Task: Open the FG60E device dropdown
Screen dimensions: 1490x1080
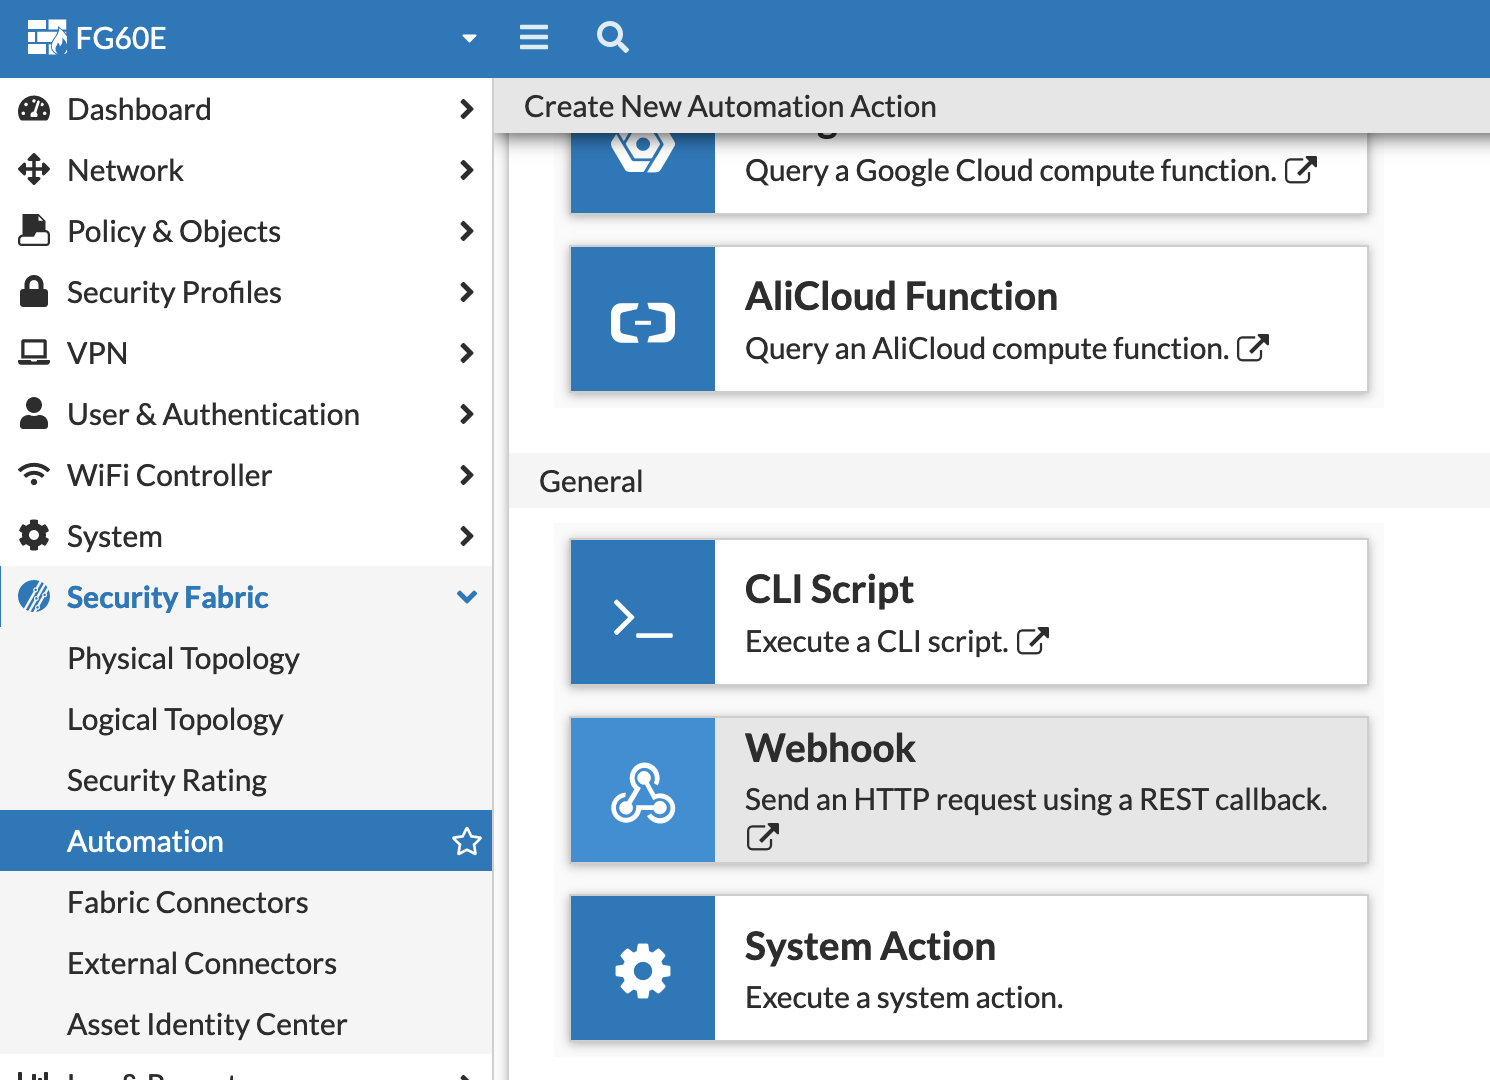Action: (467, 38)
